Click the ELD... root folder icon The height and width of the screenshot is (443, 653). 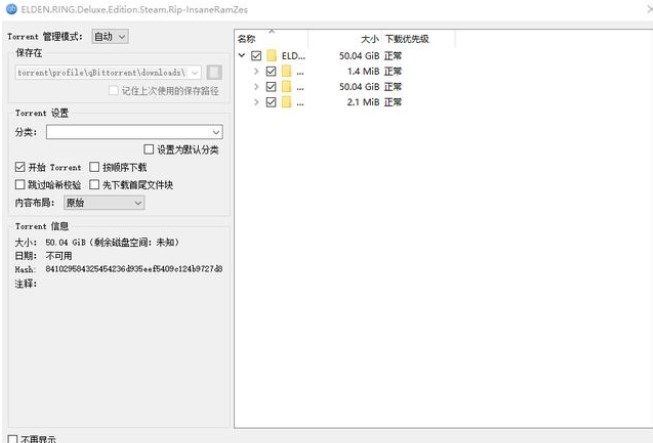272,55
